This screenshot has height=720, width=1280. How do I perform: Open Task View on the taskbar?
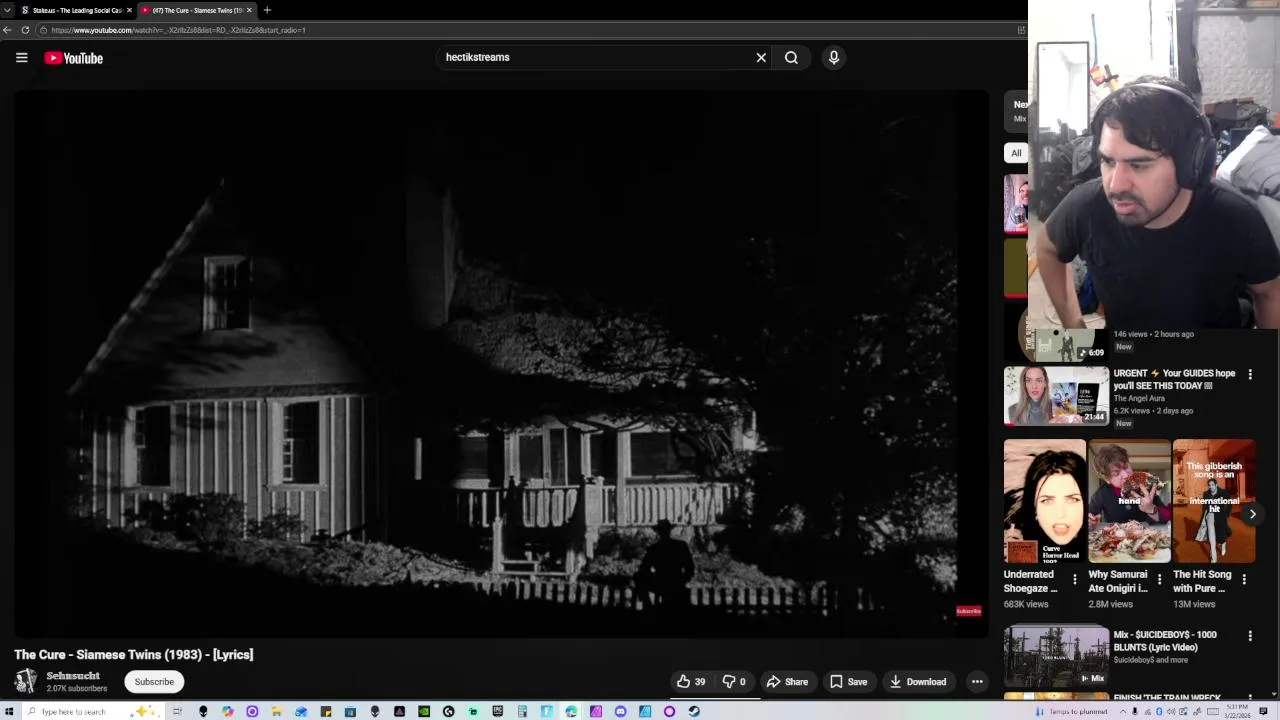pyautogui.click(x=177, y=711)
